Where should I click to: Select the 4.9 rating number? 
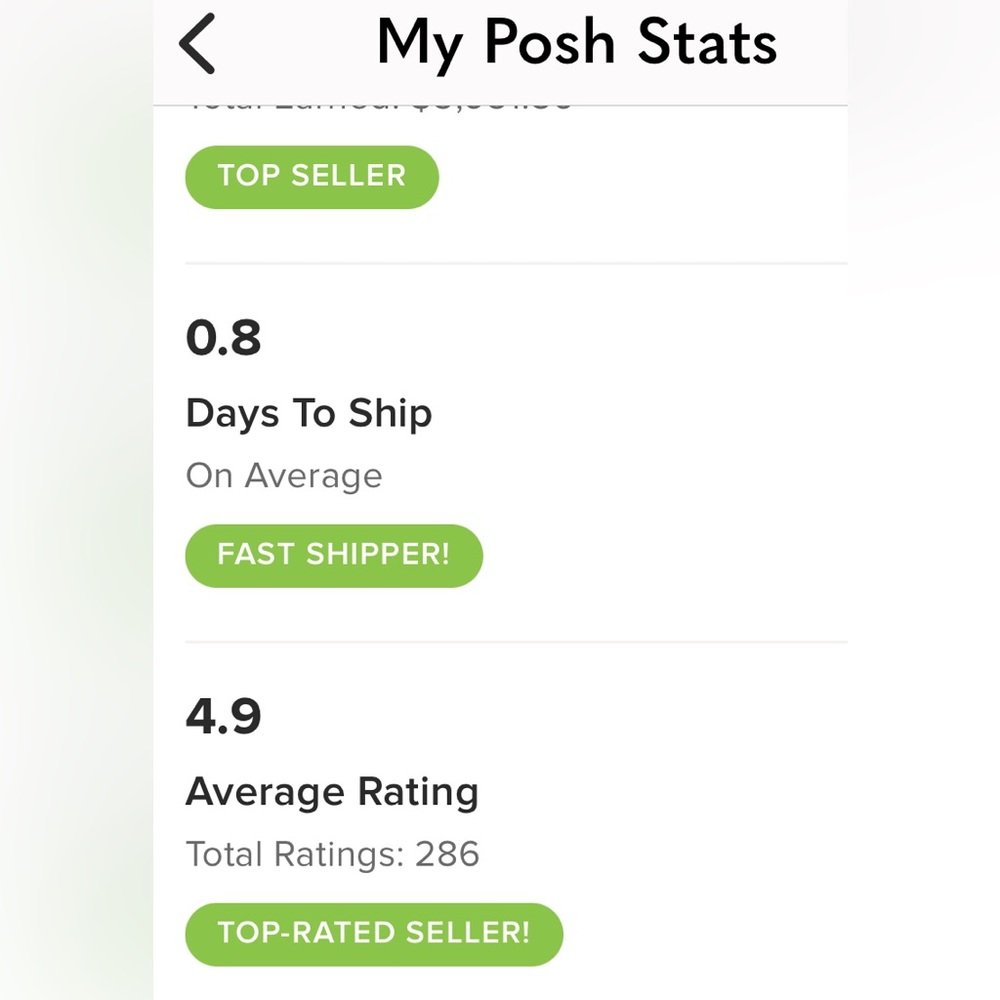[x=223, y=716]
